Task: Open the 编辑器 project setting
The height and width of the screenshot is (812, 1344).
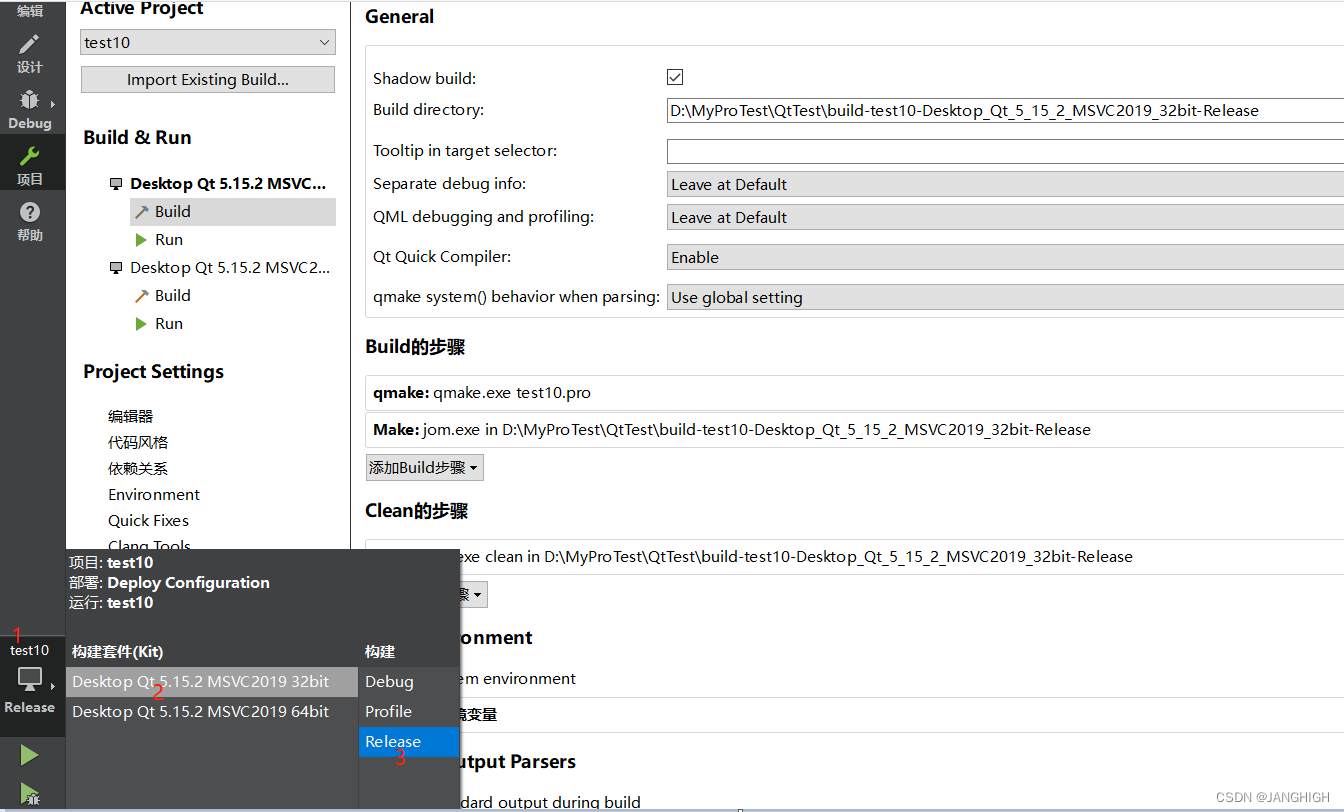Action: coord(131,416)
